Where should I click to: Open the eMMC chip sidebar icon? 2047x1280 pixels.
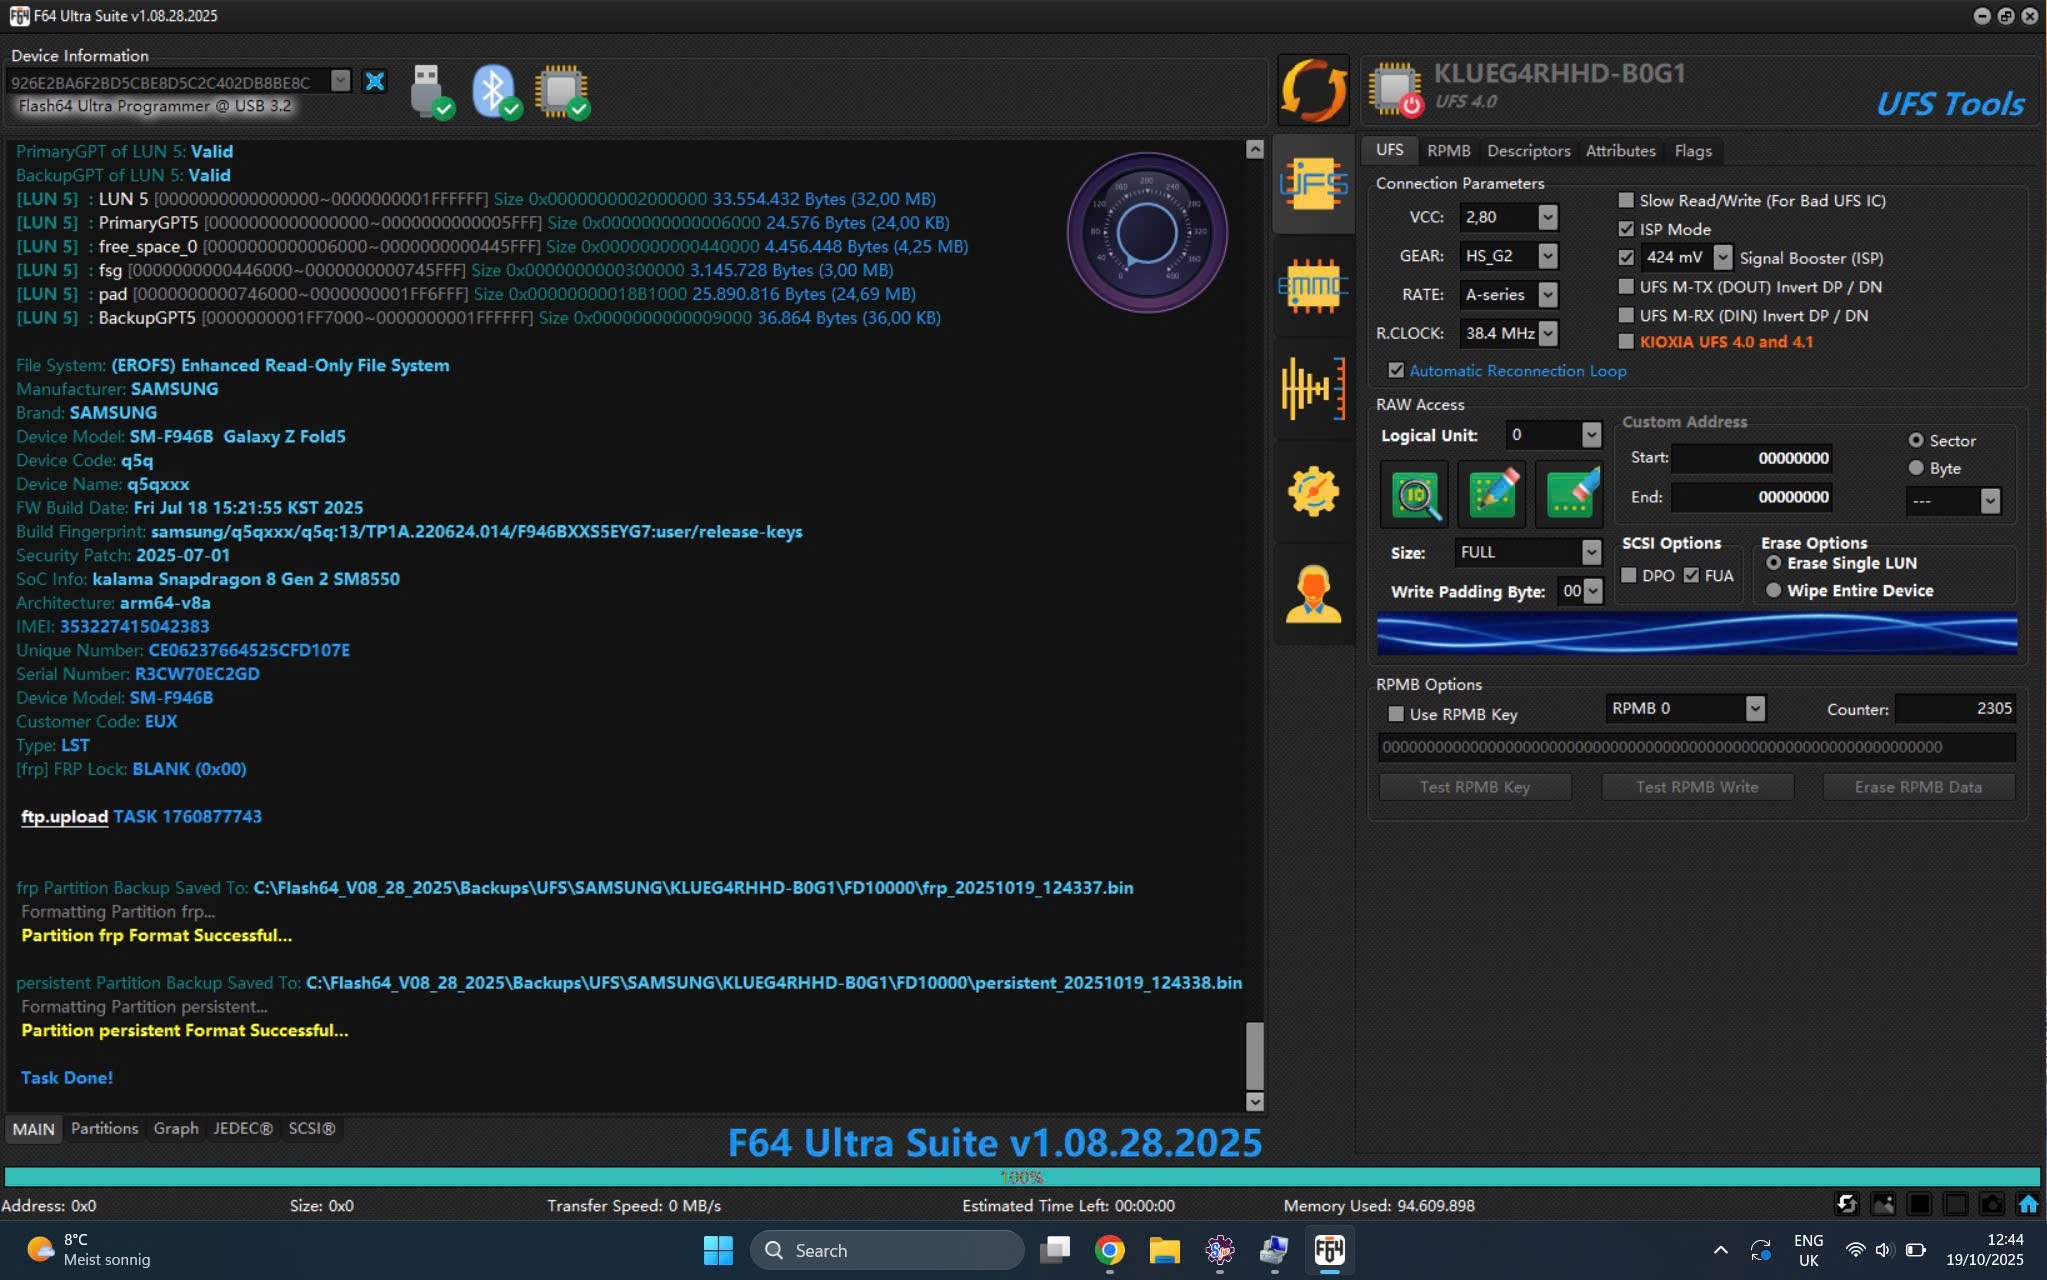[1313, 287]
